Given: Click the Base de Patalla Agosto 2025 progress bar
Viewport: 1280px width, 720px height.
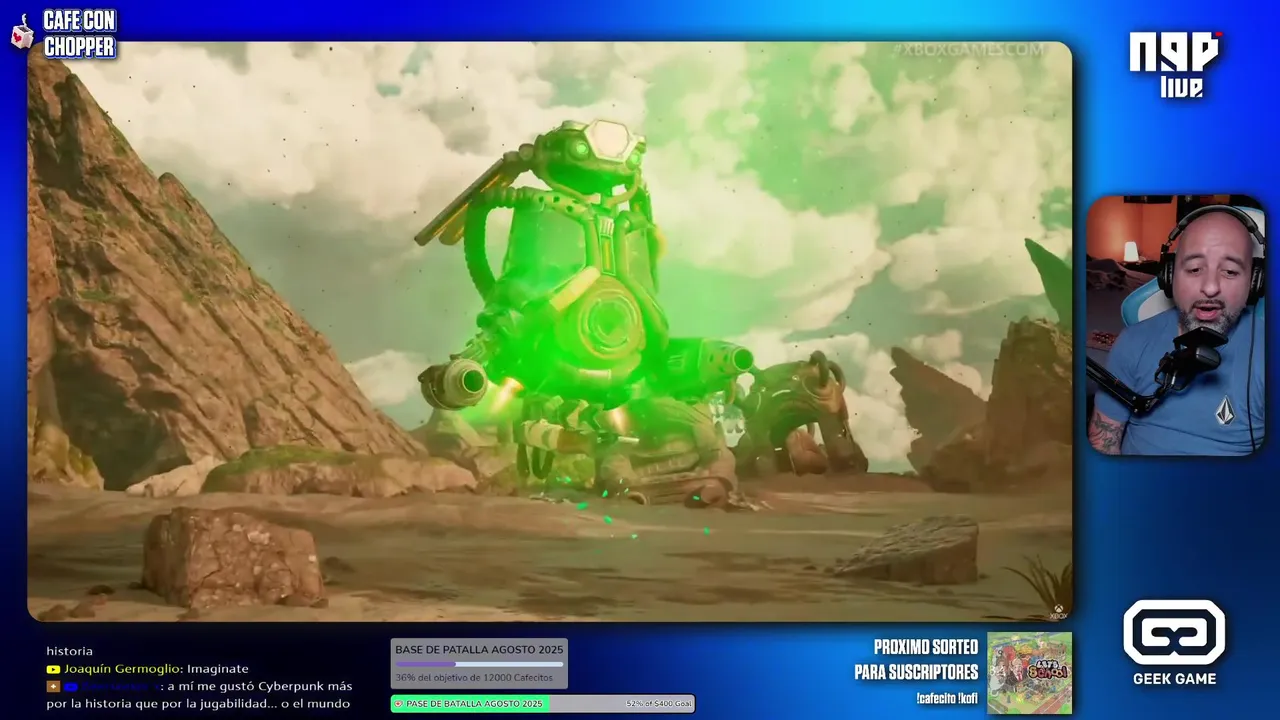Looking at the screenshot, I should pyautogui.click(x=479, y=664).
